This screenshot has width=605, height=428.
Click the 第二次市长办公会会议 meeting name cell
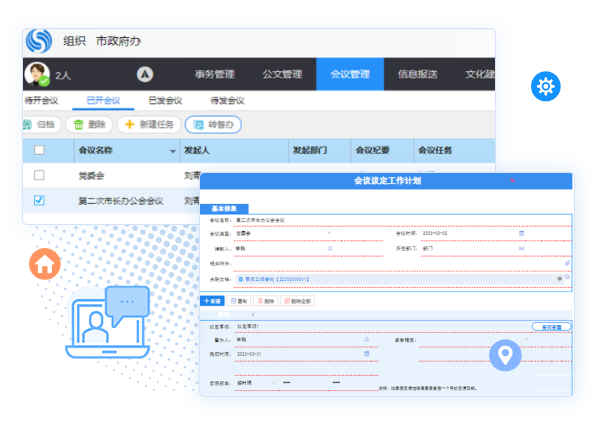121,201
